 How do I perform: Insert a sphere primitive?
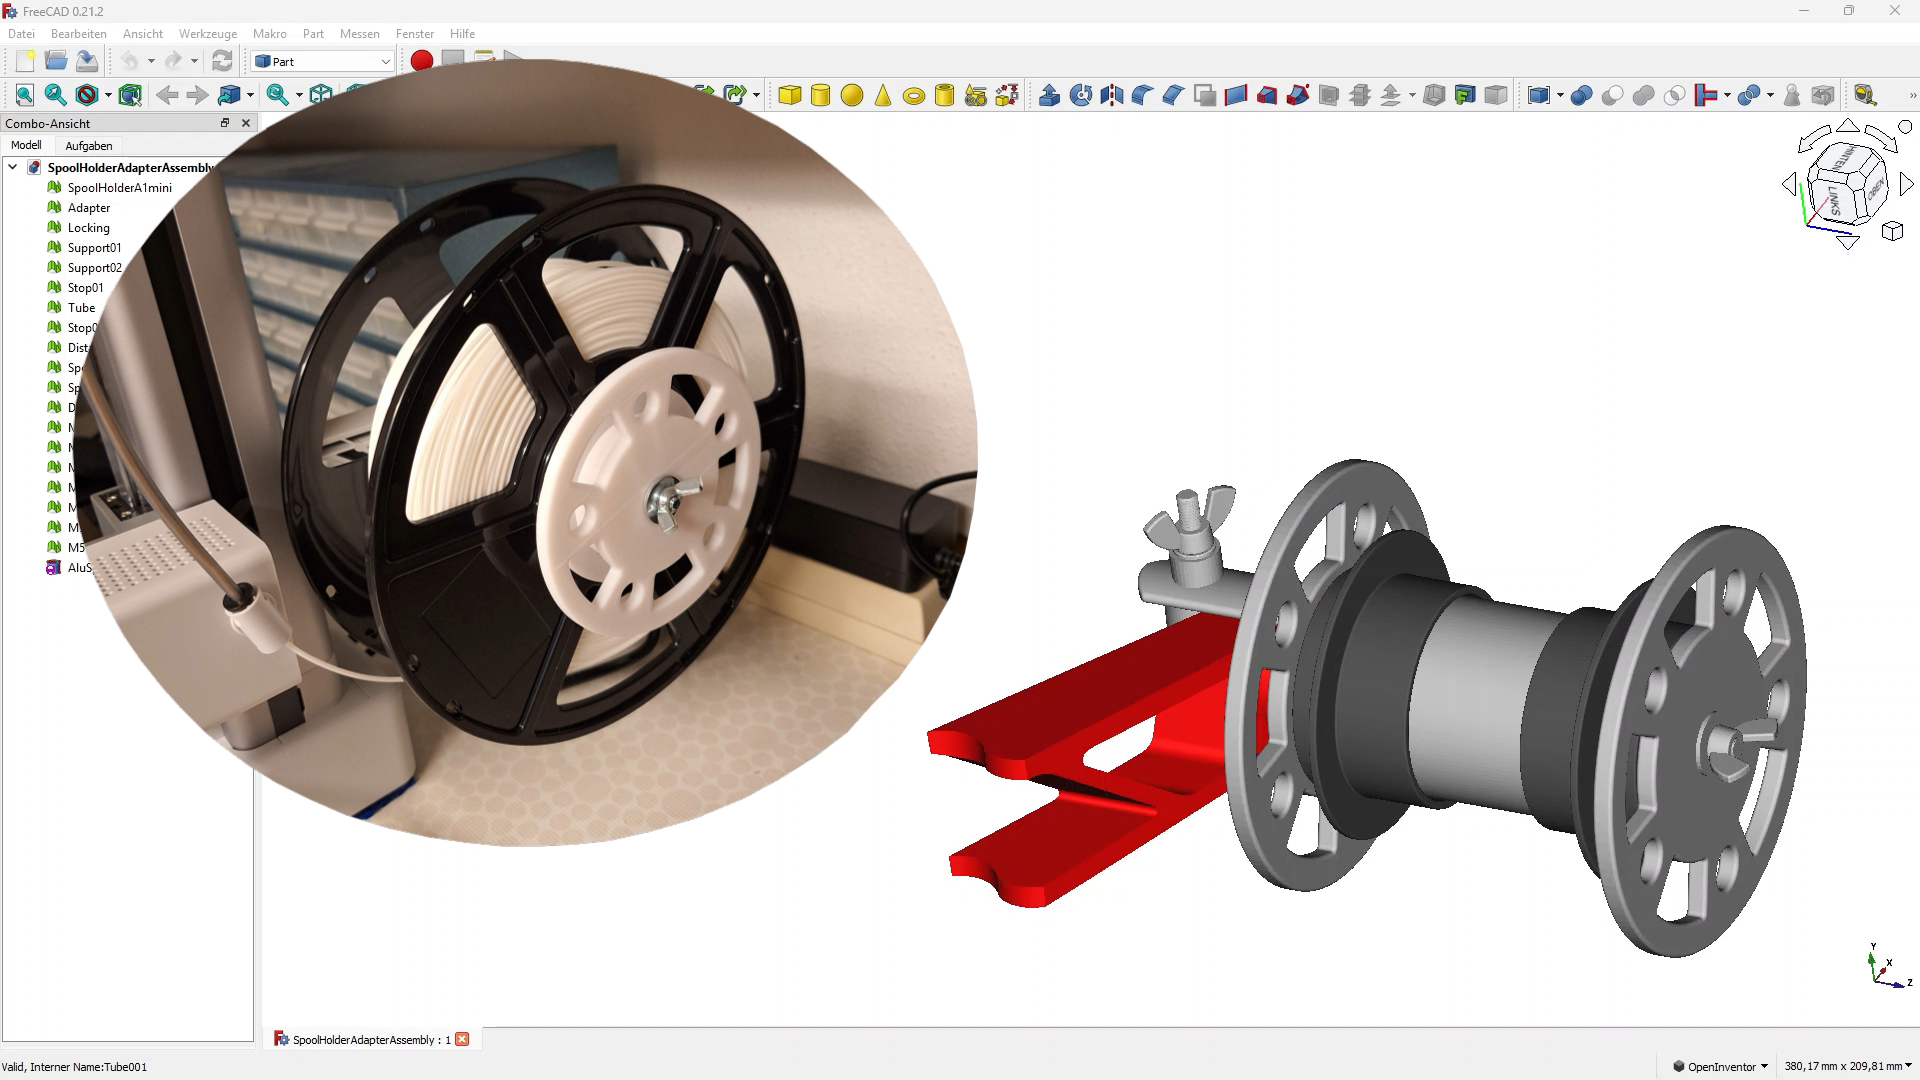coord(852,95)
